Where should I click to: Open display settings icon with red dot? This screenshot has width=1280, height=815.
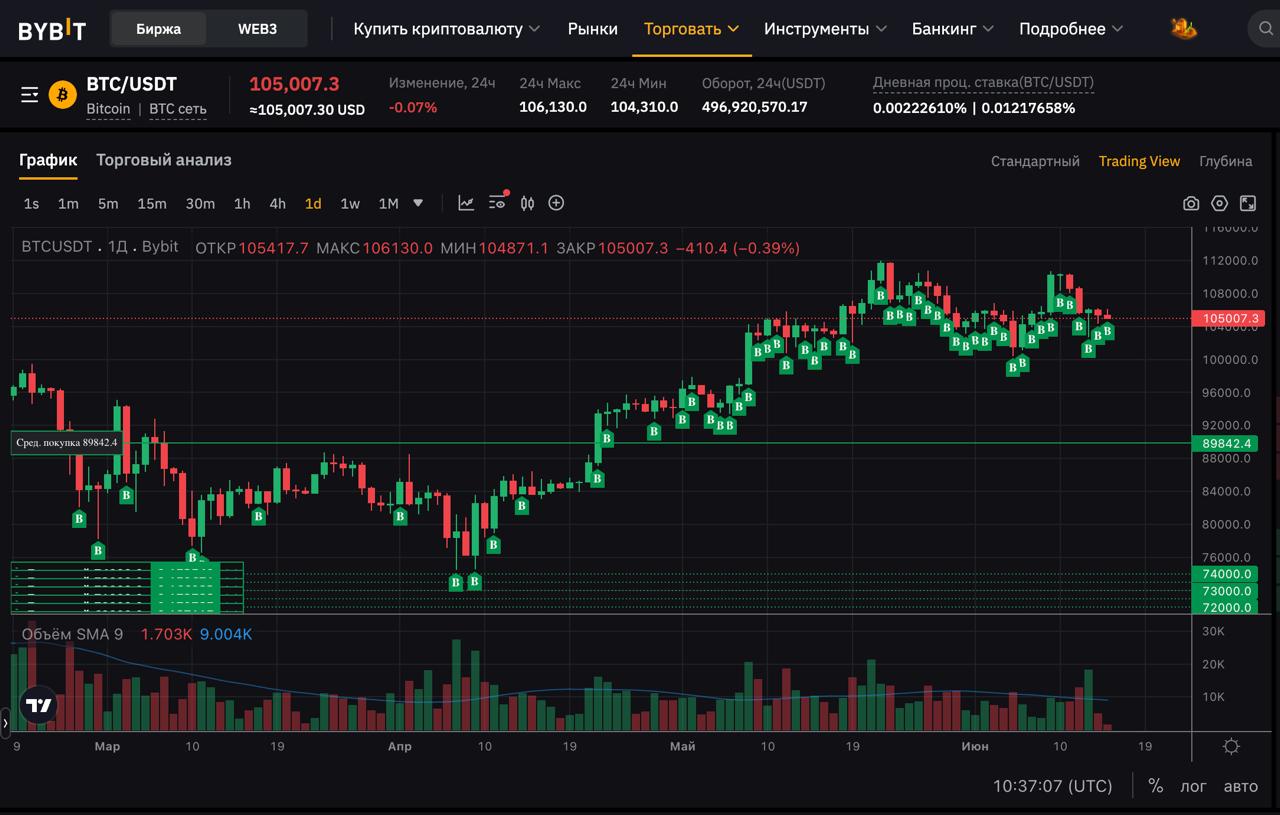498,202
